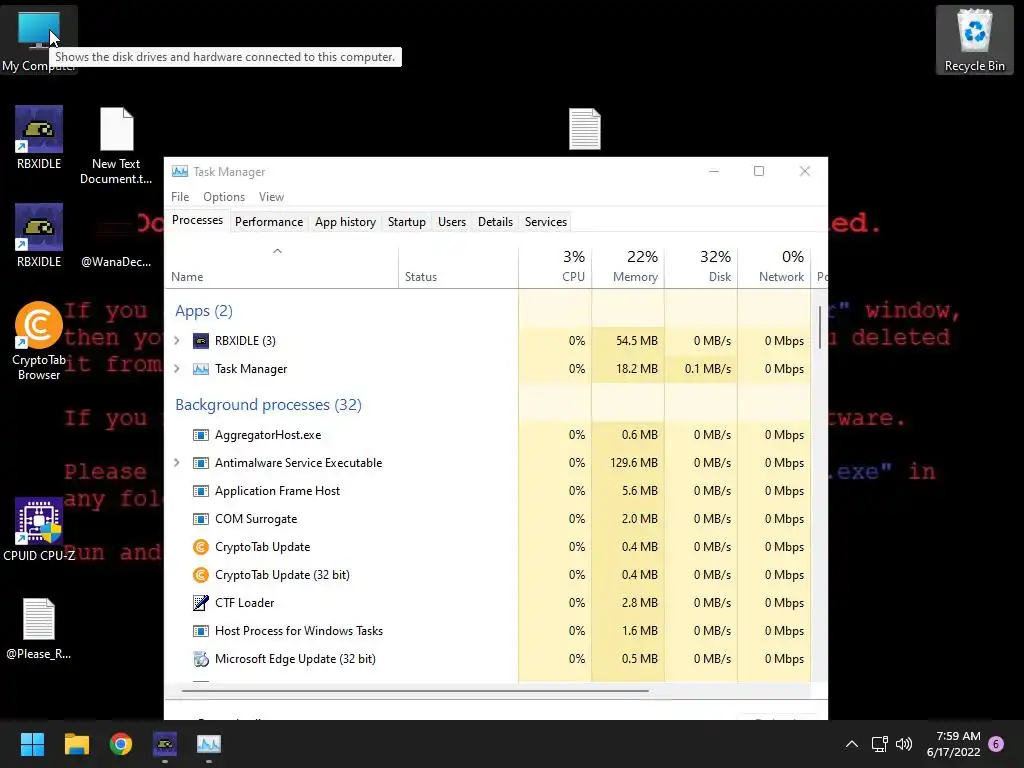The width and height of the screenshot is (1024, 768).
Task: Sort by the Status column header
Action: coord(458,268)
